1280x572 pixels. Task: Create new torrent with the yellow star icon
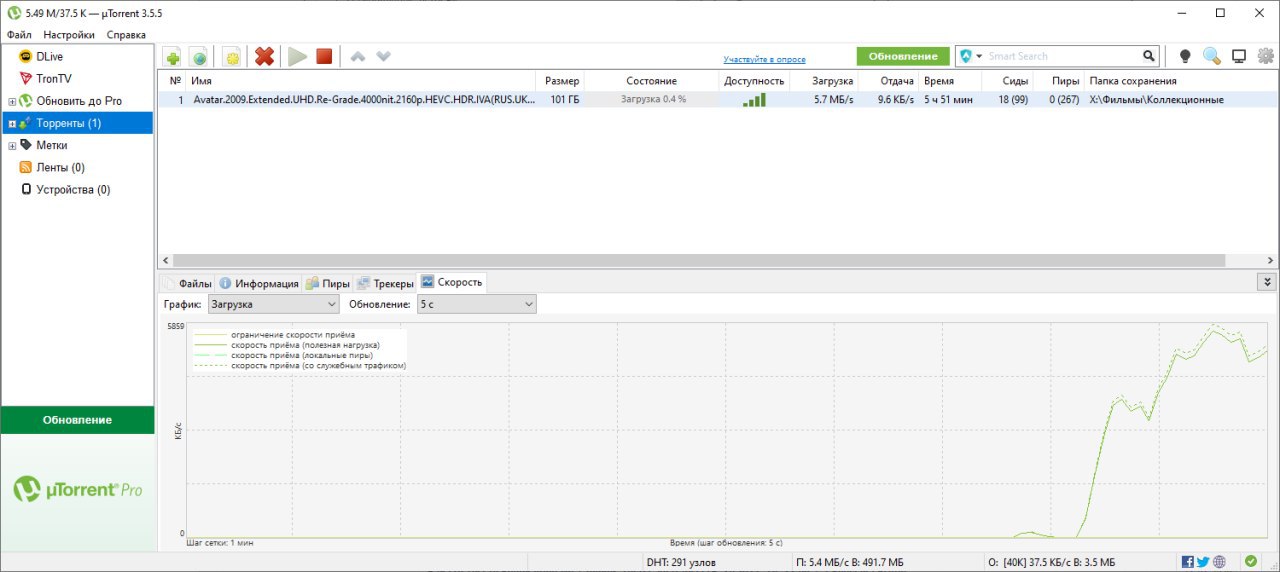(231, 57)
